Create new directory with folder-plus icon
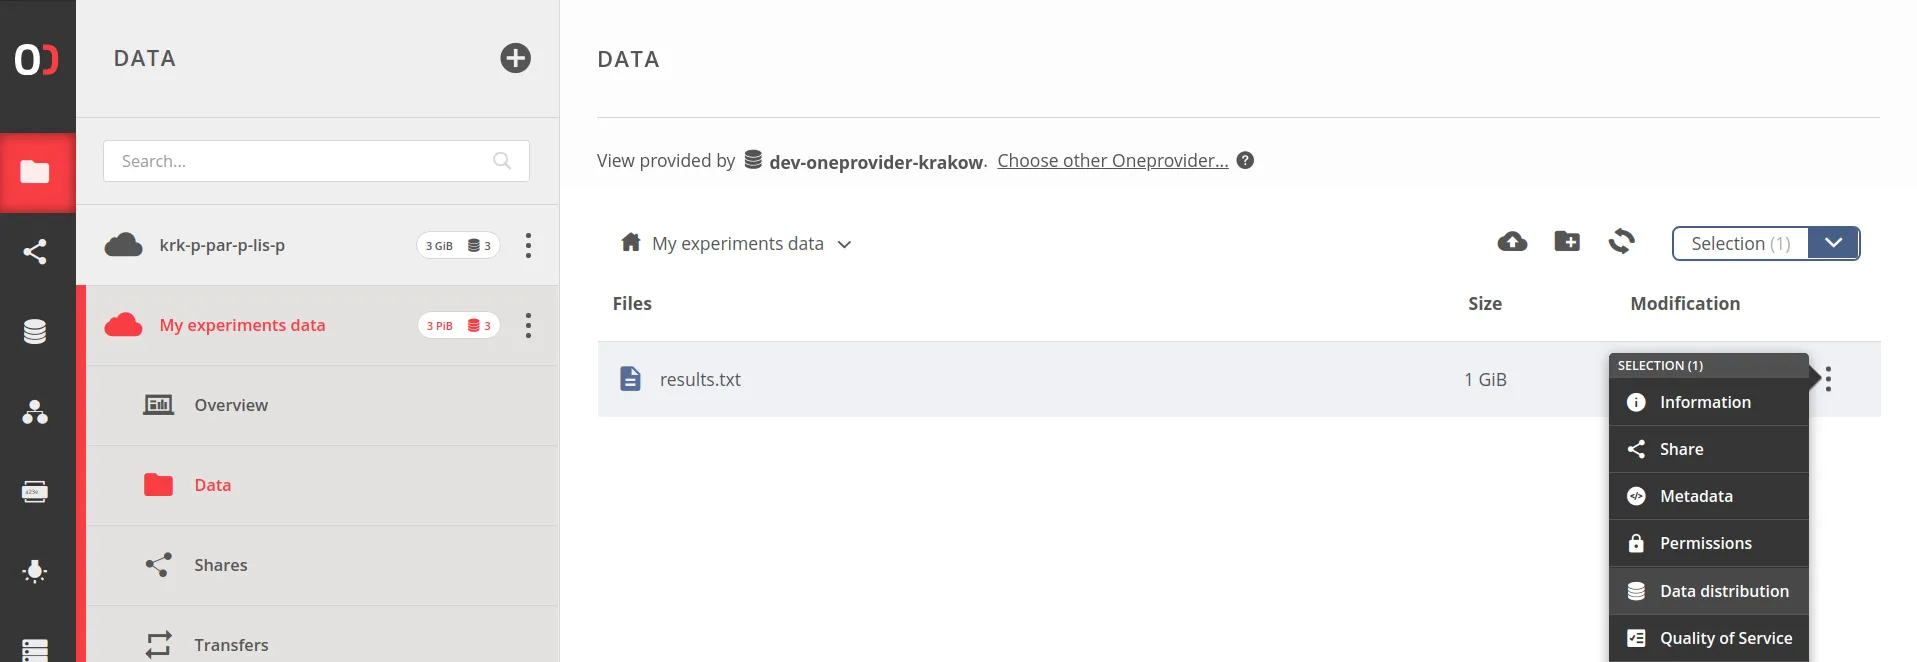This screenshot has width=1917, height=662. [1567, 242]
